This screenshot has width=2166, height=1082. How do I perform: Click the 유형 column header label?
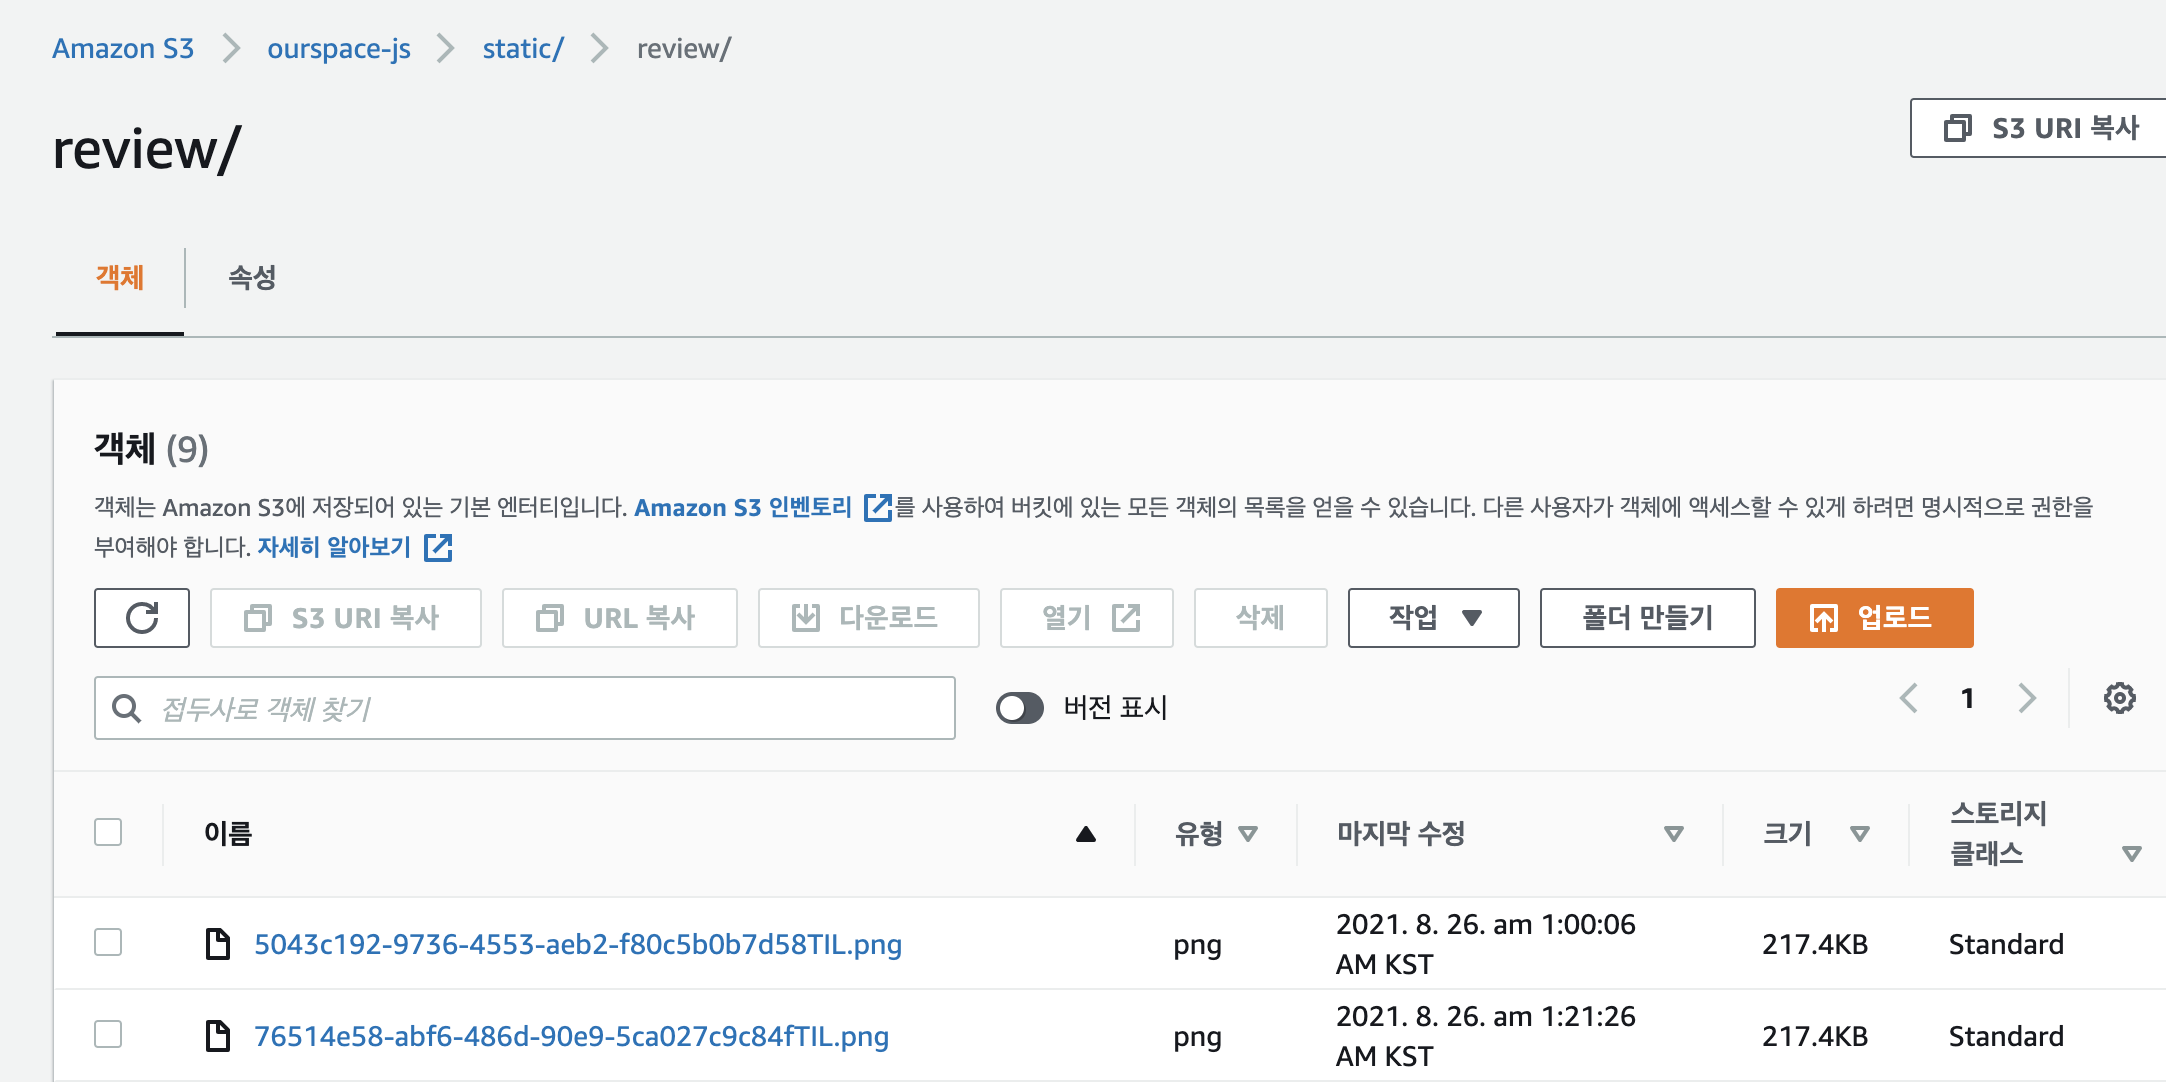coord(1199,833)
